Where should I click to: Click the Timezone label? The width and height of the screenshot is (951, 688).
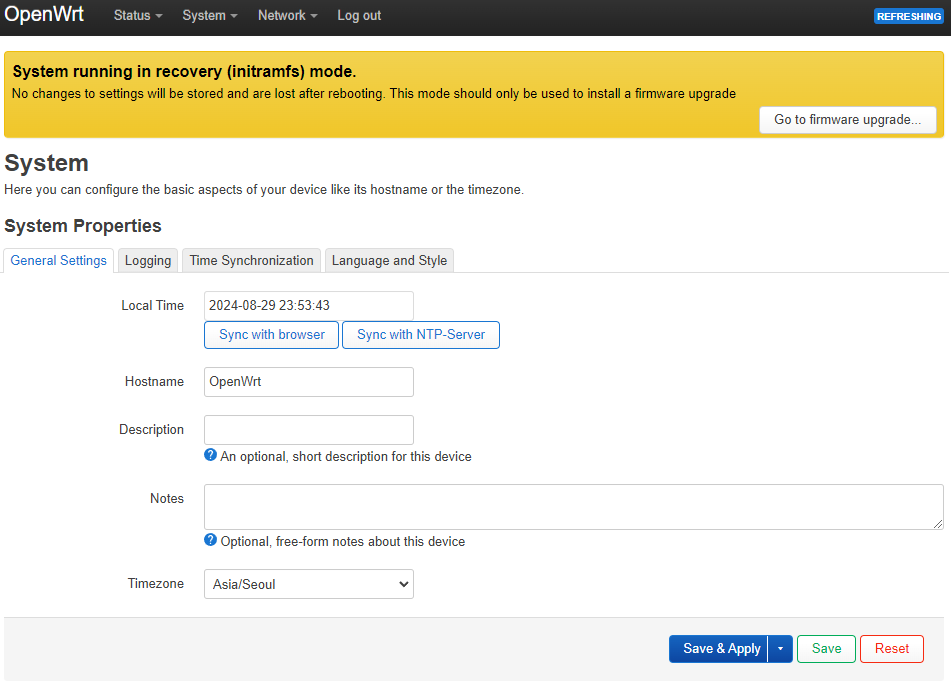[x=156, y=584]
